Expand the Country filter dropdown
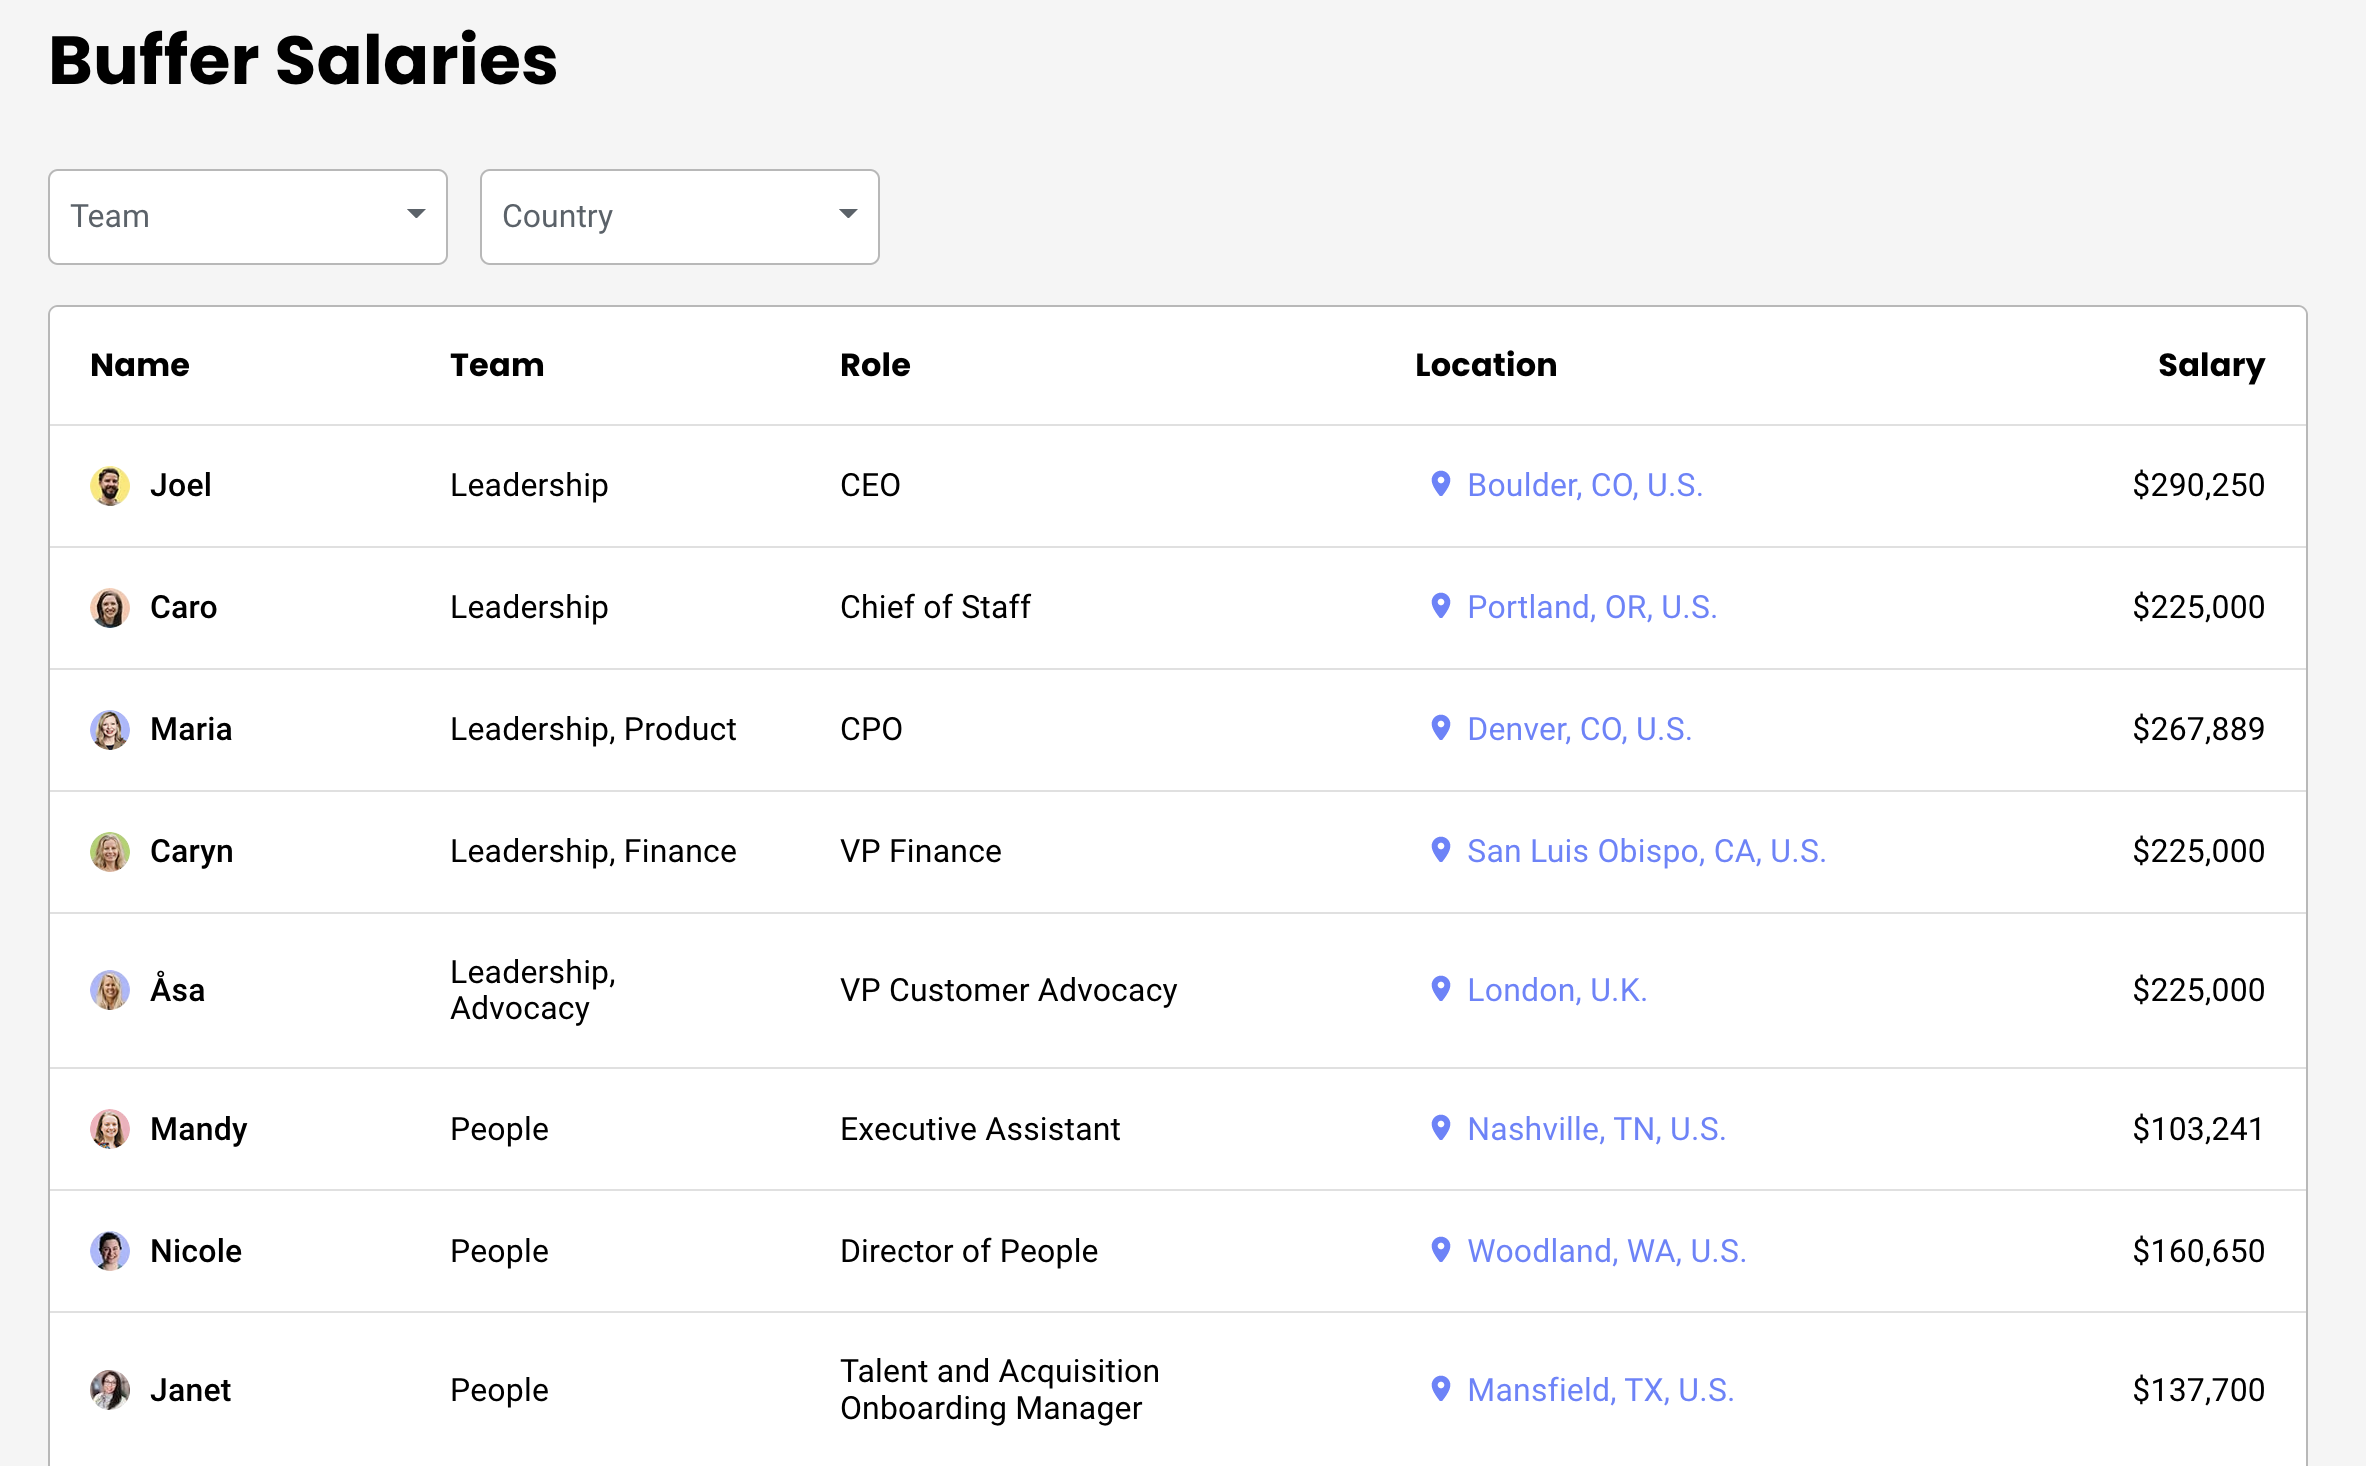Image resolution: width=2366 pixels, height=1466 pixels. click(x=679, y=217)
